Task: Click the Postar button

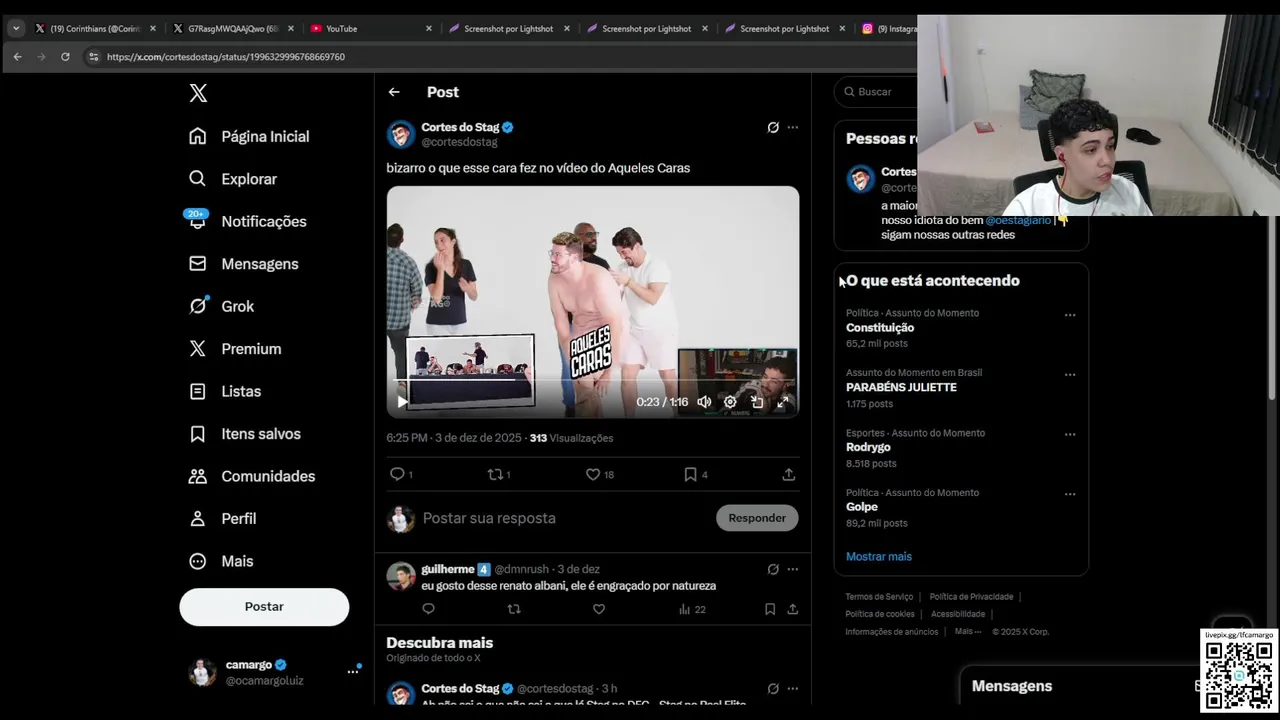Action: (264, 607)
